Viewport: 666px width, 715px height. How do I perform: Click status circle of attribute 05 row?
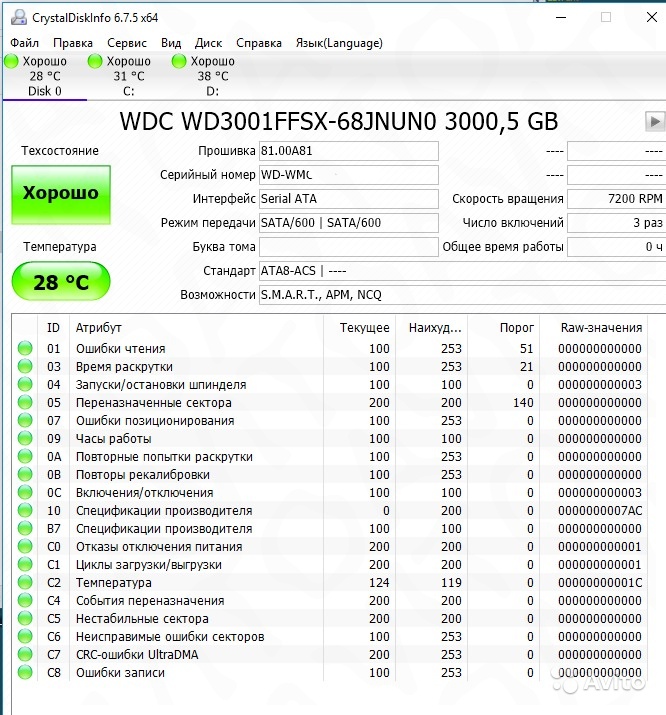click(25, 402)
